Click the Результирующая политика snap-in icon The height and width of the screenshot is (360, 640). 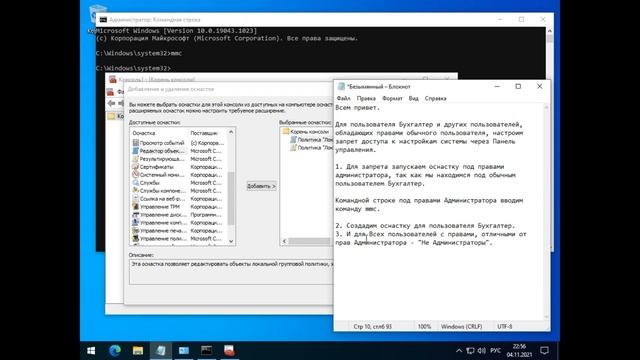(136, 159)
